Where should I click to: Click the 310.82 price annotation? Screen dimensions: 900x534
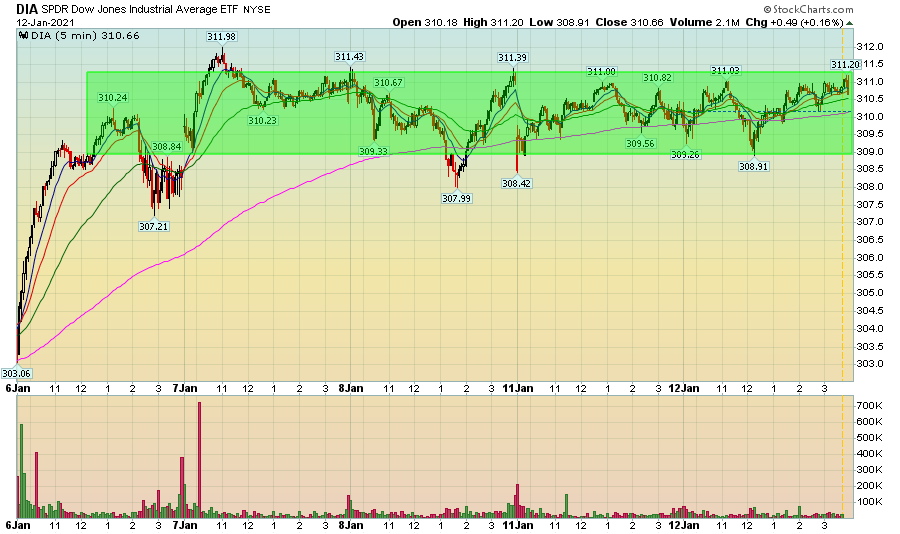click(658, 78)
